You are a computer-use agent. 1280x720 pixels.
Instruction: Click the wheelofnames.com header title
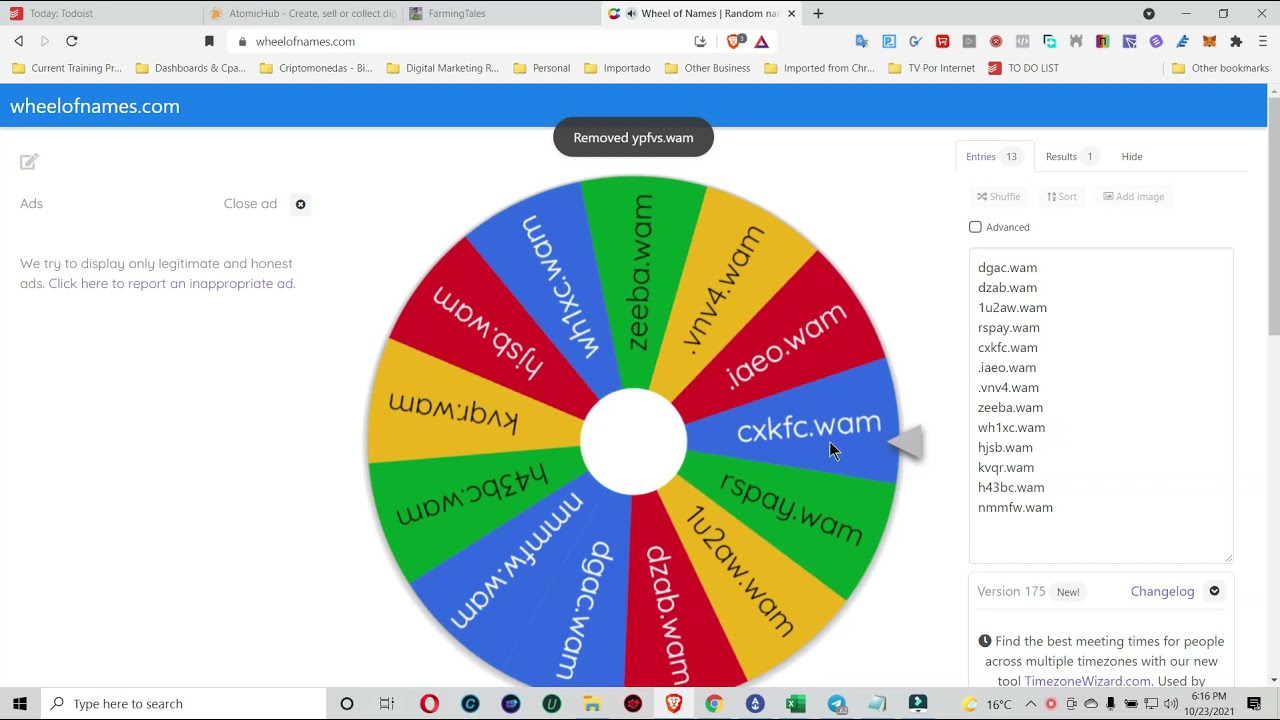95,106
